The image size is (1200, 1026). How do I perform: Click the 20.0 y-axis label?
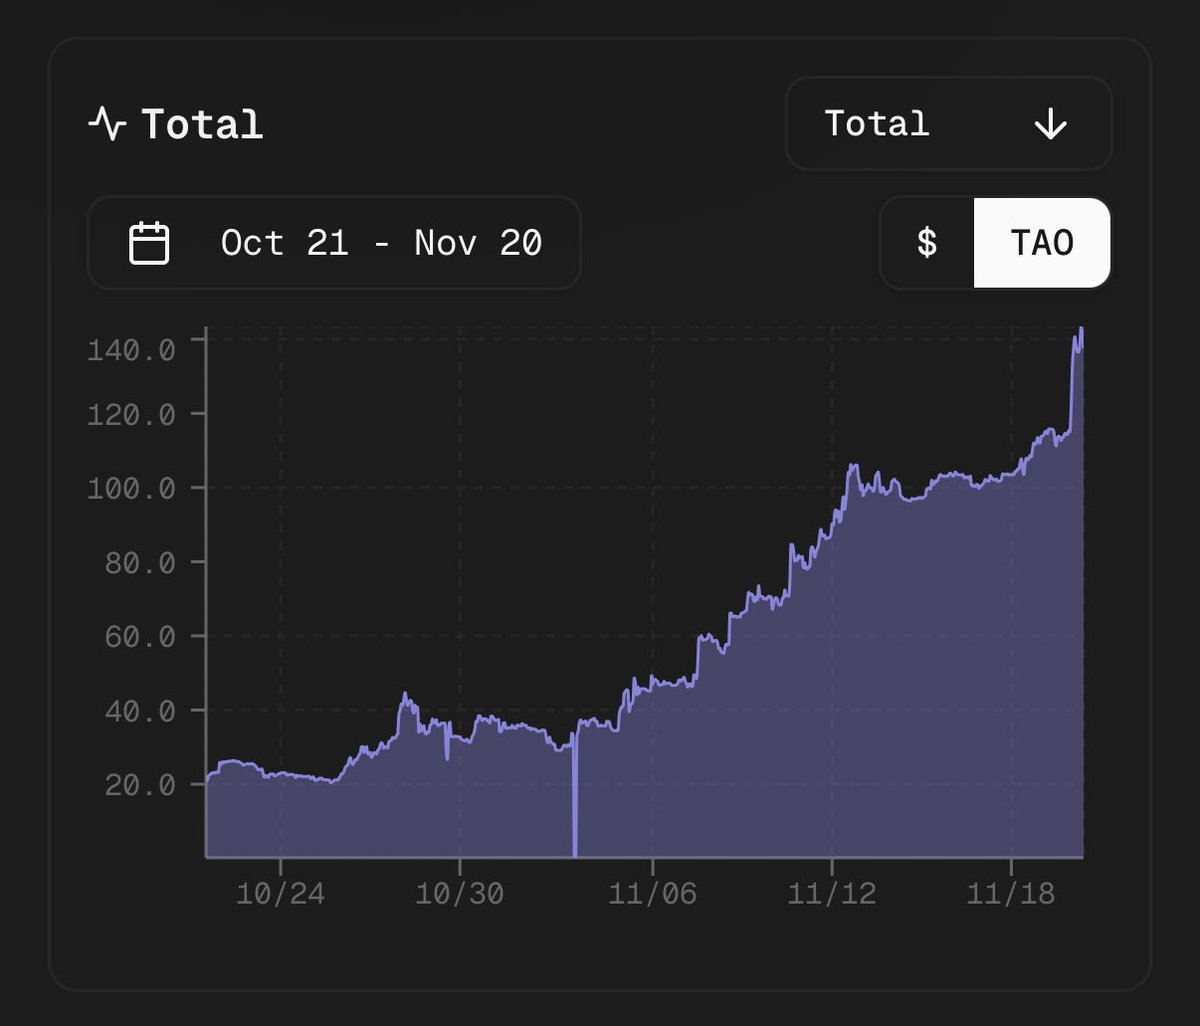[140, 785]
